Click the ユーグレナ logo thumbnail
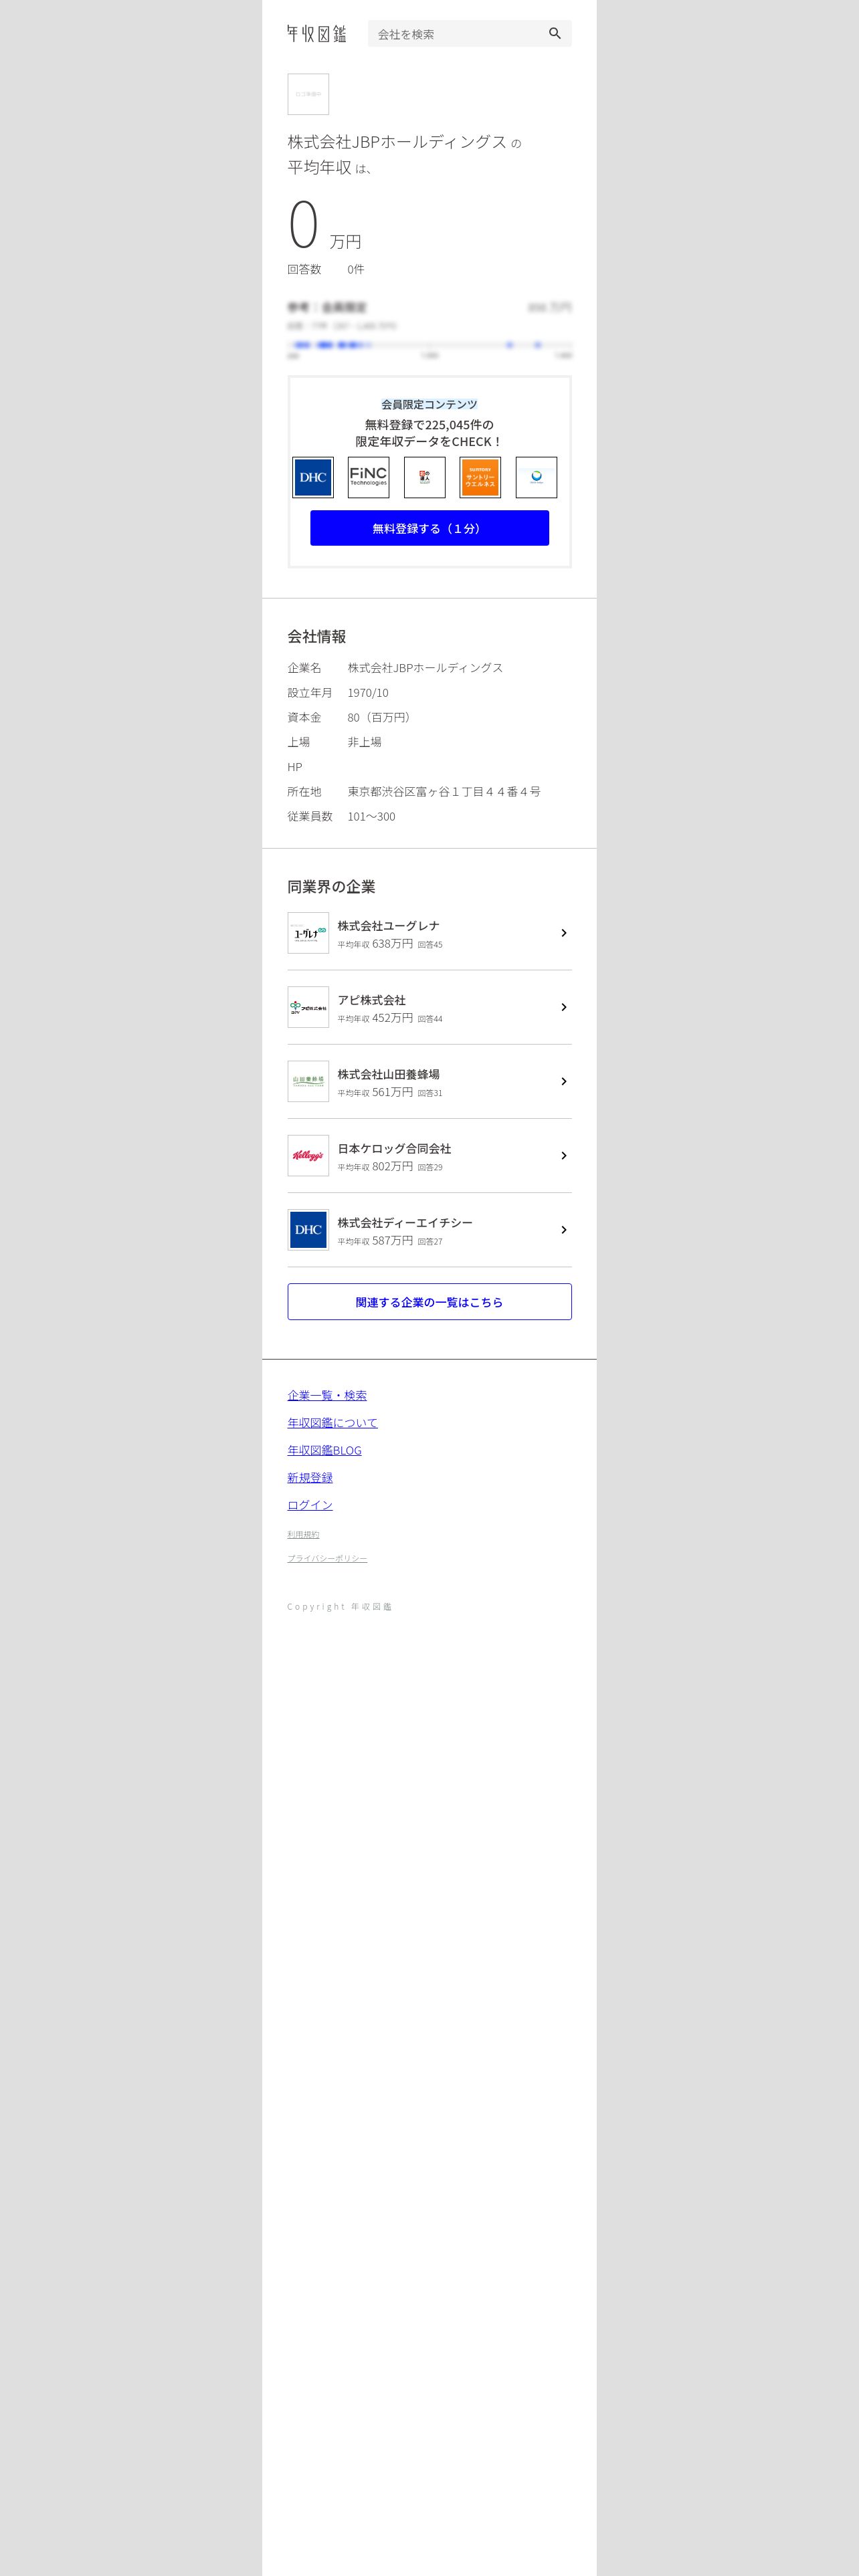The height and width of the screenshot is (2576, 859). click(x=308, y=933)
